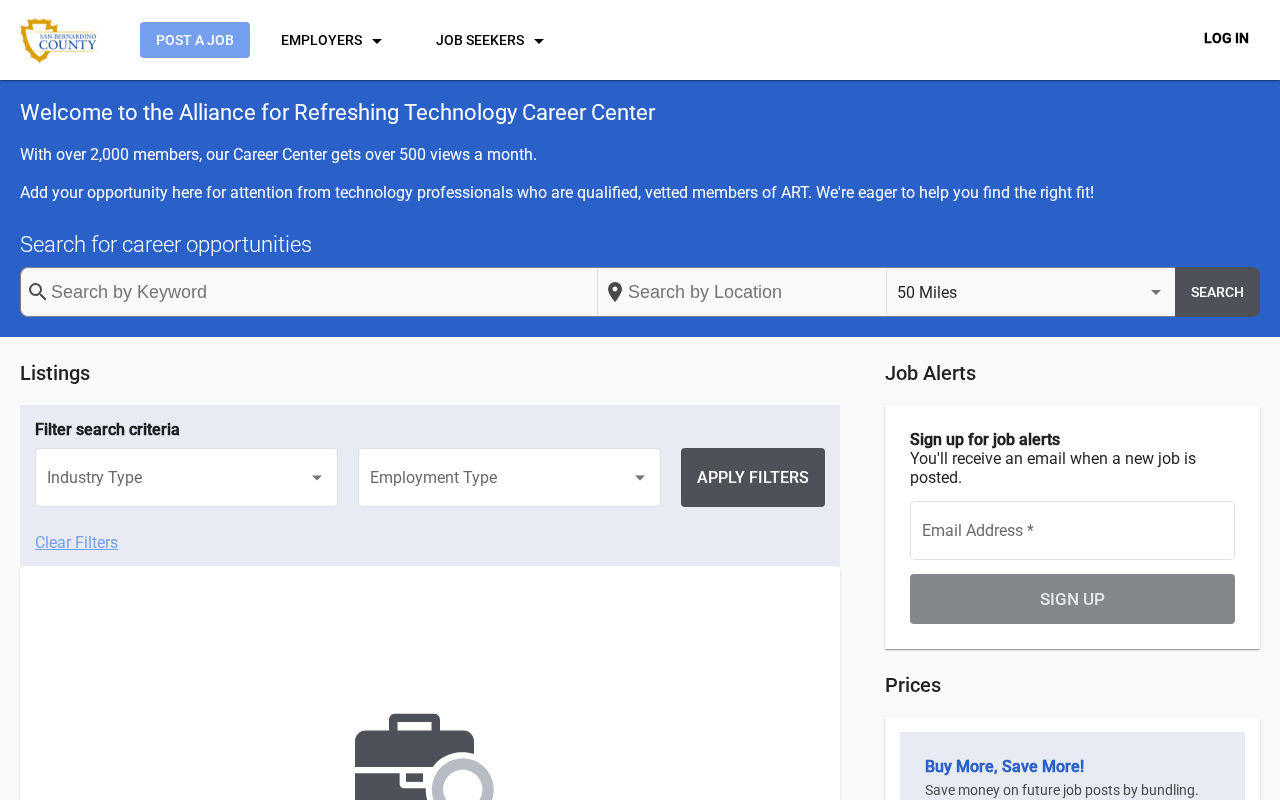
Task: Click the magnifier icon in keyword search
Action: point(38,292)
